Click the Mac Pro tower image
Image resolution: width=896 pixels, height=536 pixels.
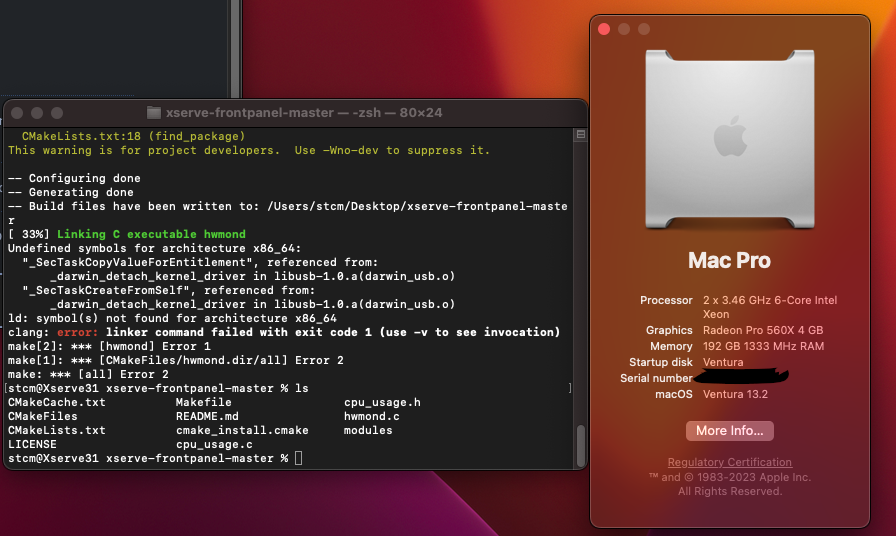(730, 139)
